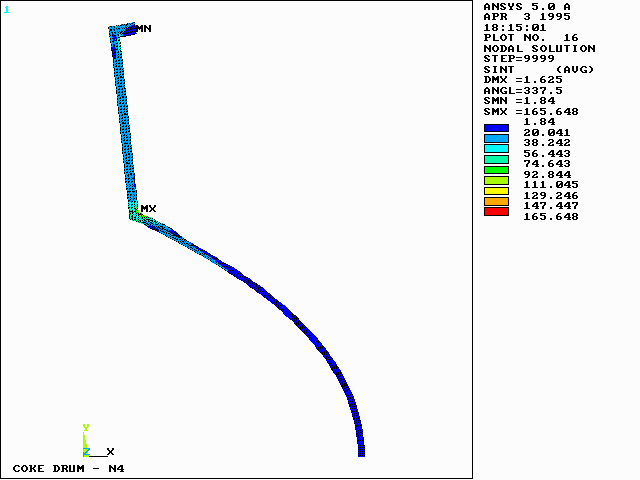The image size is (640, 480).
Task: Click the legend value 20.041
Action: point(547,132)
